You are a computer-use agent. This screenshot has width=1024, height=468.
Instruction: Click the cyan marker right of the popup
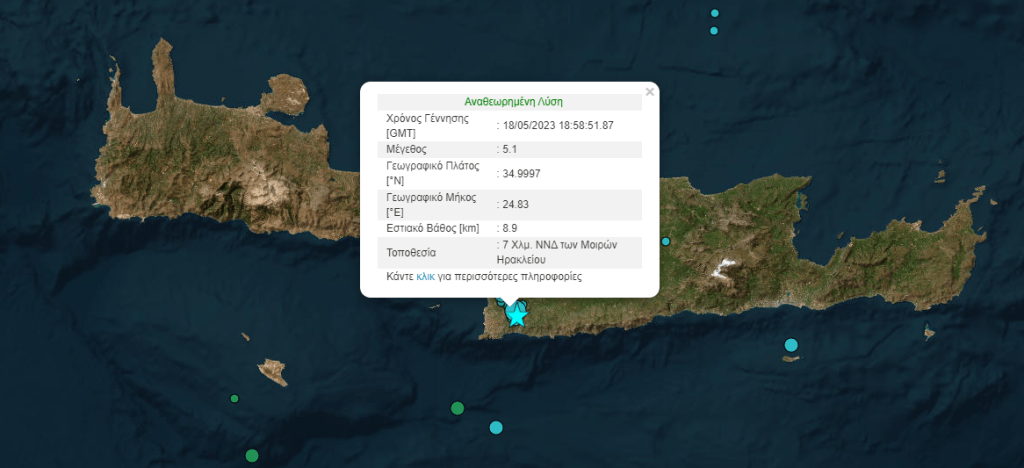pyautogui.click(x=665, y=241)
